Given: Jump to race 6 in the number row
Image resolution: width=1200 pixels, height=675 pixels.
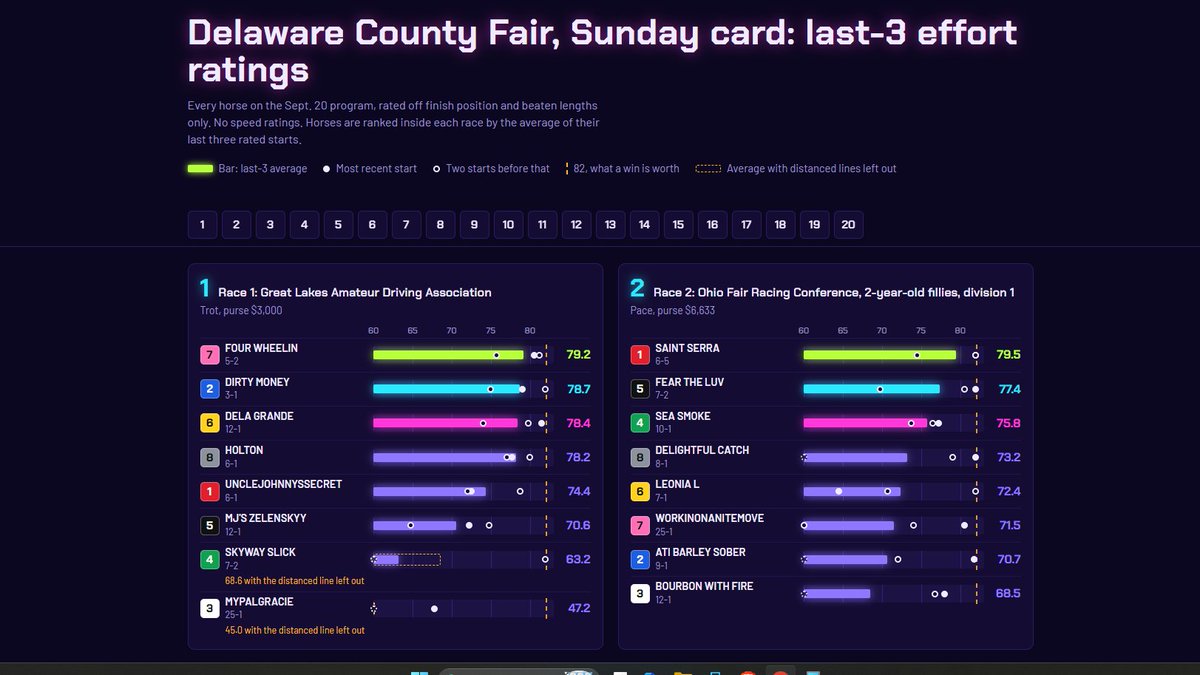Looking at the screenshot, I should coord(372,225).
